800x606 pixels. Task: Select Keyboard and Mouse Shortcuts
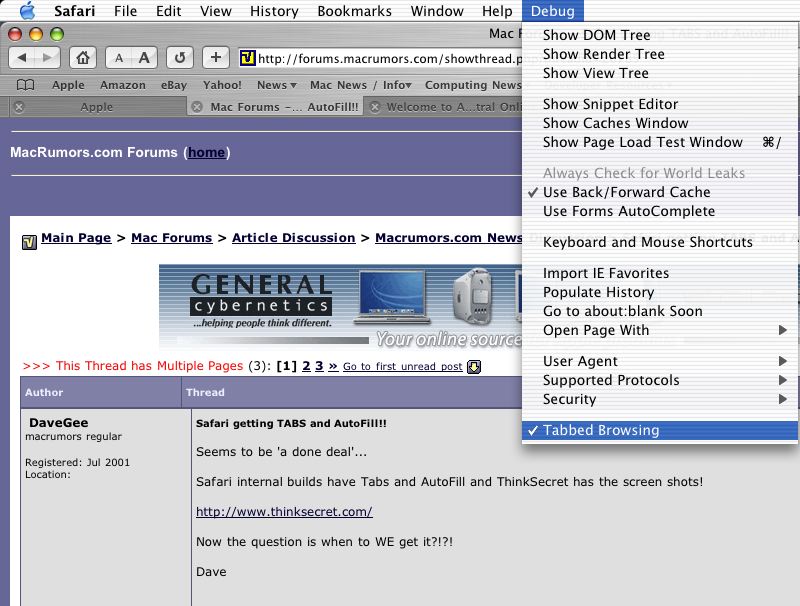[660, 242]
